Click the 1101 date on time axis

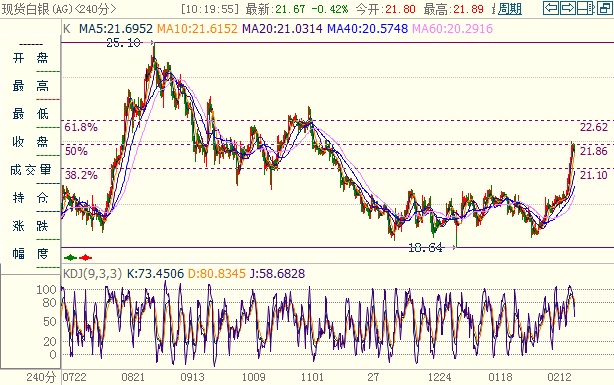click(x=312, y=377)
